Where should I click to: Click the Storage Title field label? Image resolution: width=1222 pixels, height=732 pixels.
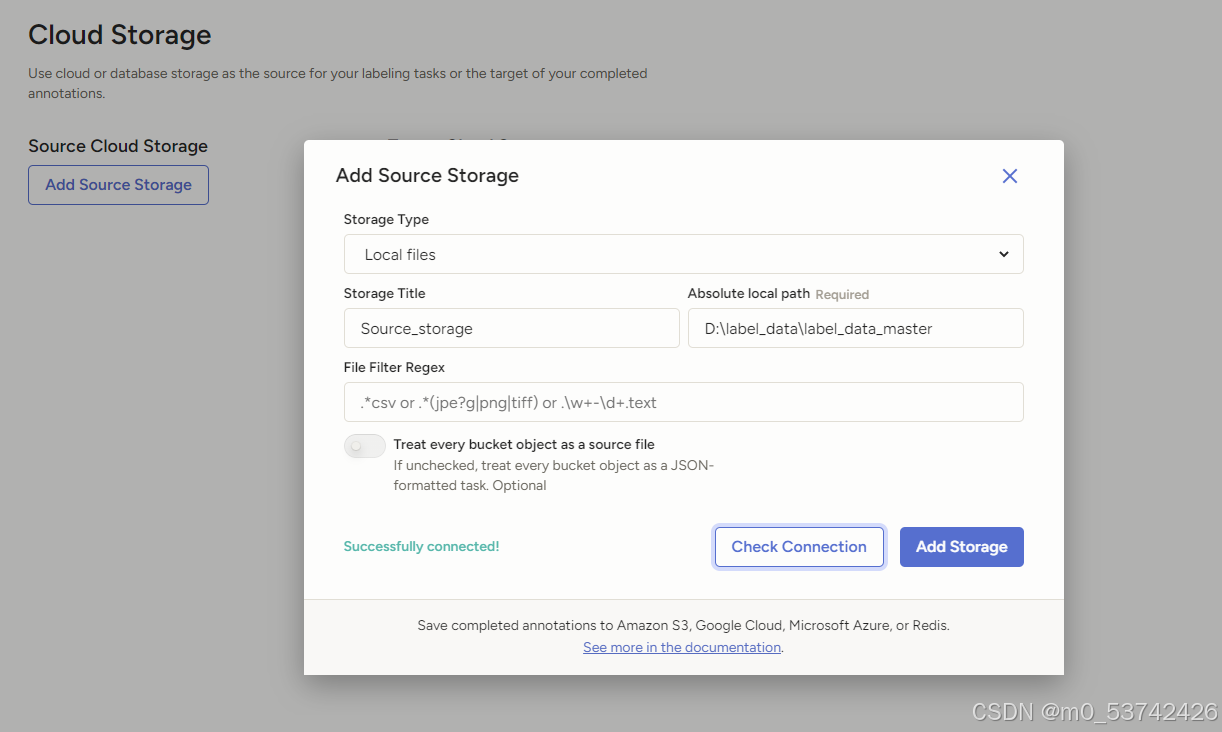[384, 293]
